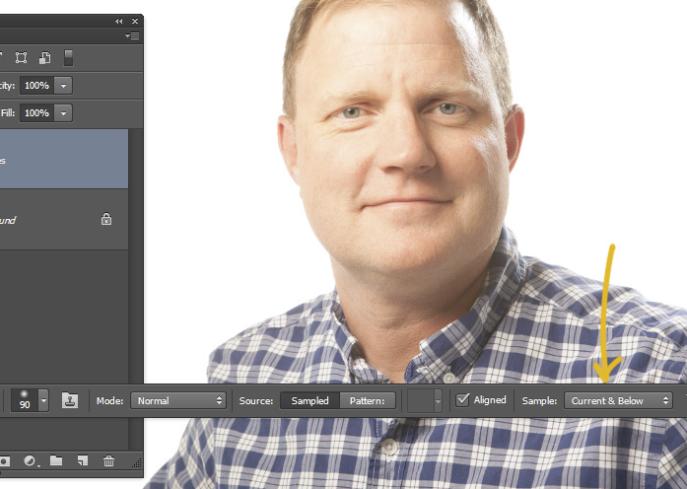This screenshot has width=687, height=489.
Task: Click the Background layer lock icon
Action: tap(106, 219)
